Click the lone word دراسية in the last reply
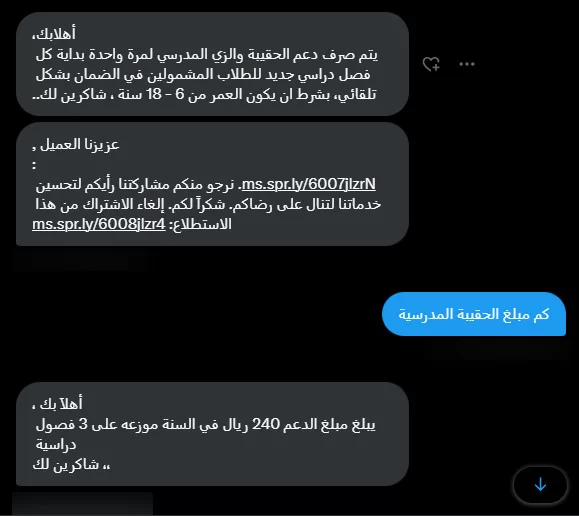 pos(56,444)
